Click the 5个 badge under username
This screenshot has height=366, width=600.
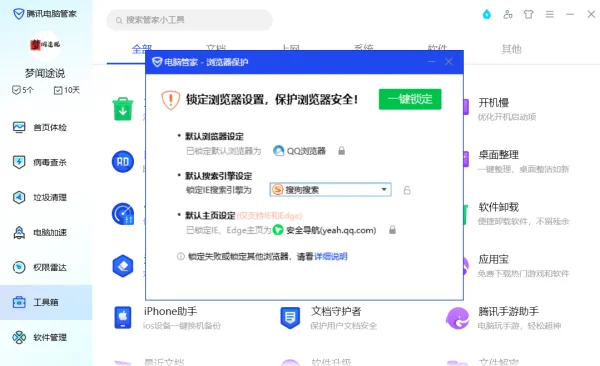click(23, 90)
